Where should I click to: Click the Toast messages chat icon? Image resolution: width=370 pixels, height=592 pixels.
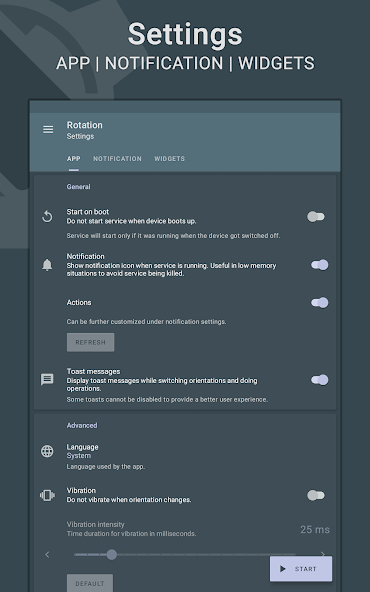click(47, 379)
